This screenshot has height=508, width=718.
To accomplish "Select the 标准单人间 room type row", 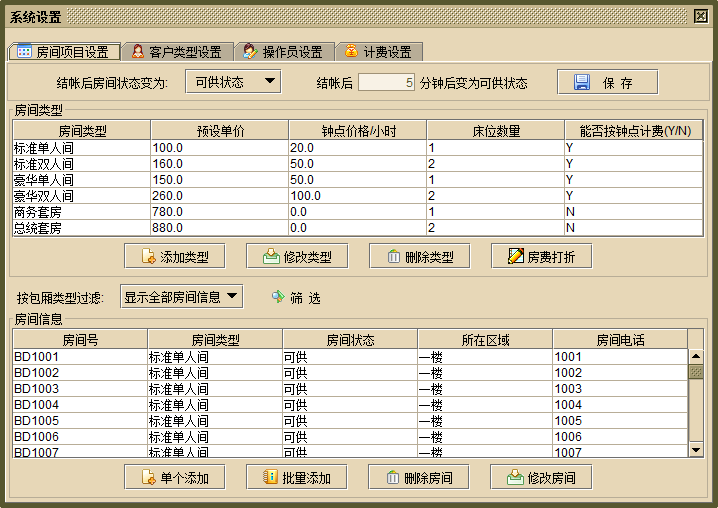I will [x=358, y=148].
